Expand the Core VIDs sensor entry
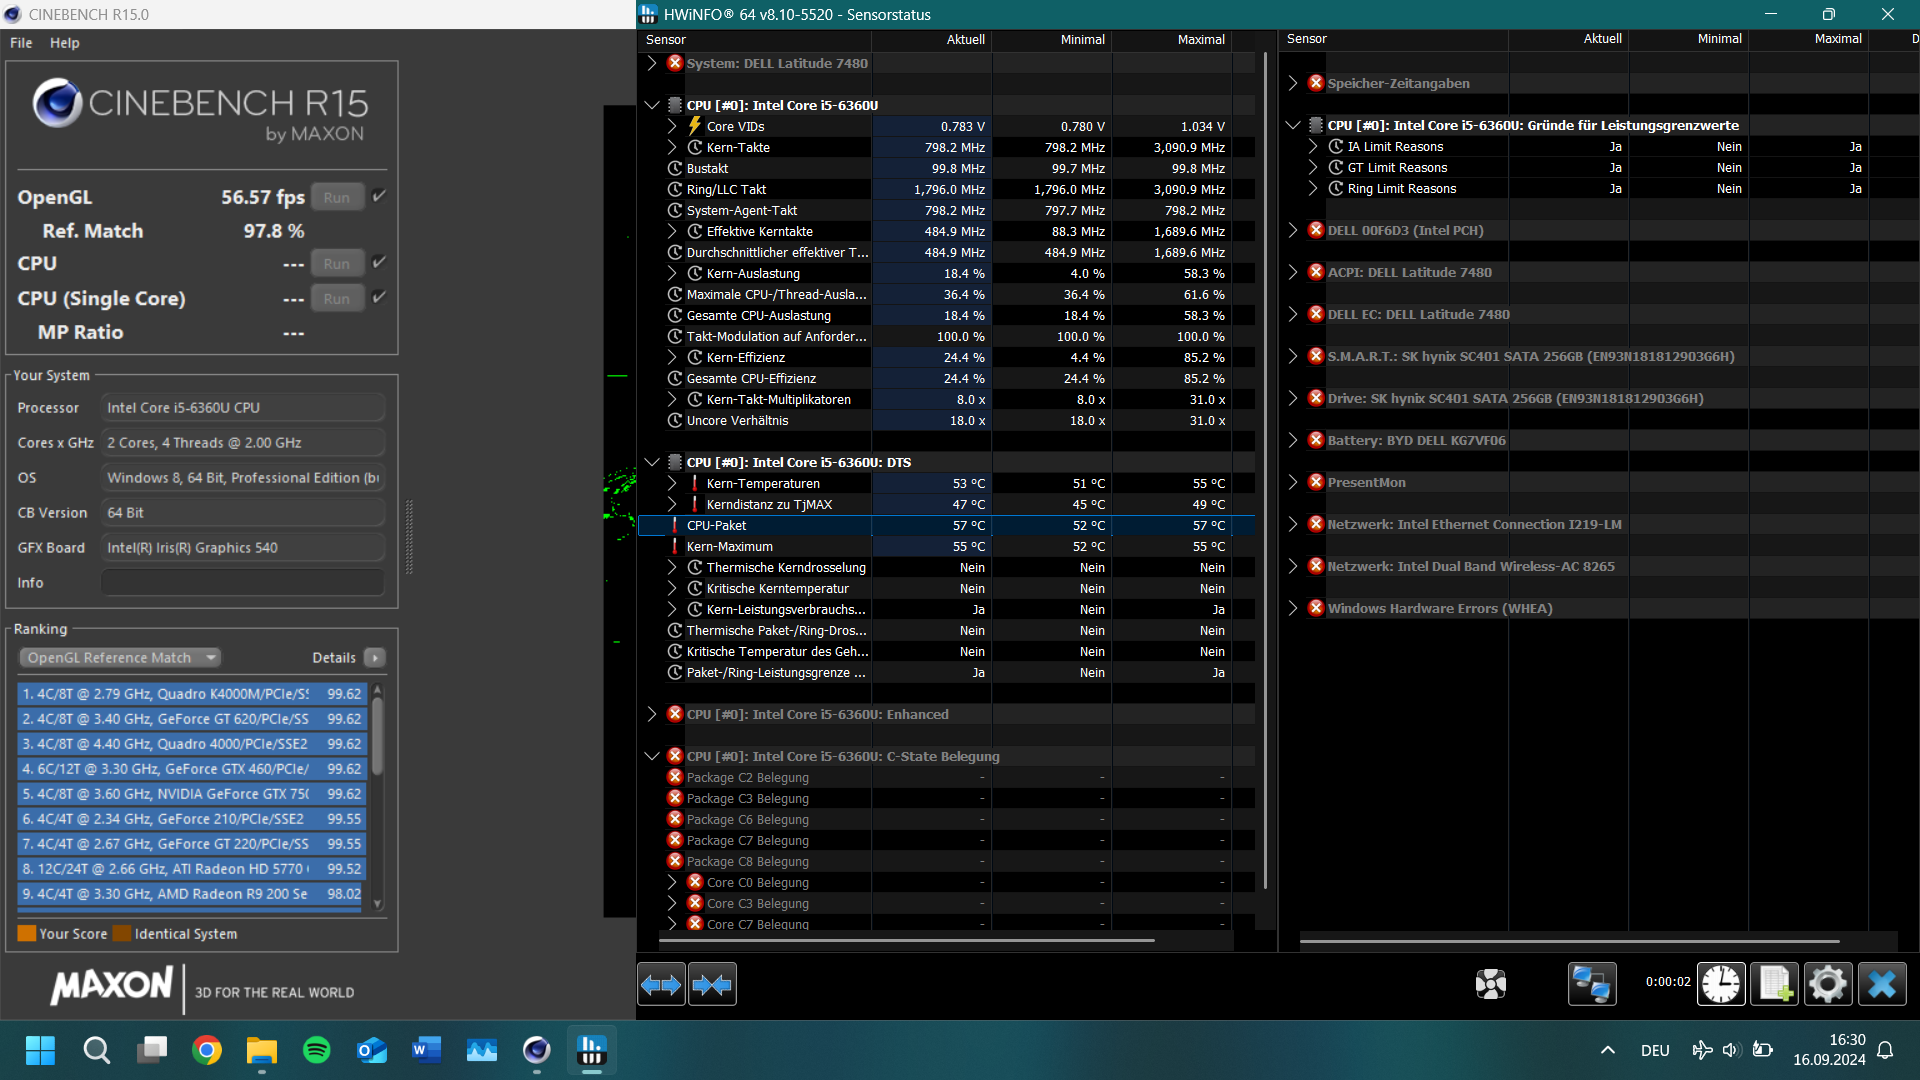This screenshot has height=1080, width=1920. point(672,126)
